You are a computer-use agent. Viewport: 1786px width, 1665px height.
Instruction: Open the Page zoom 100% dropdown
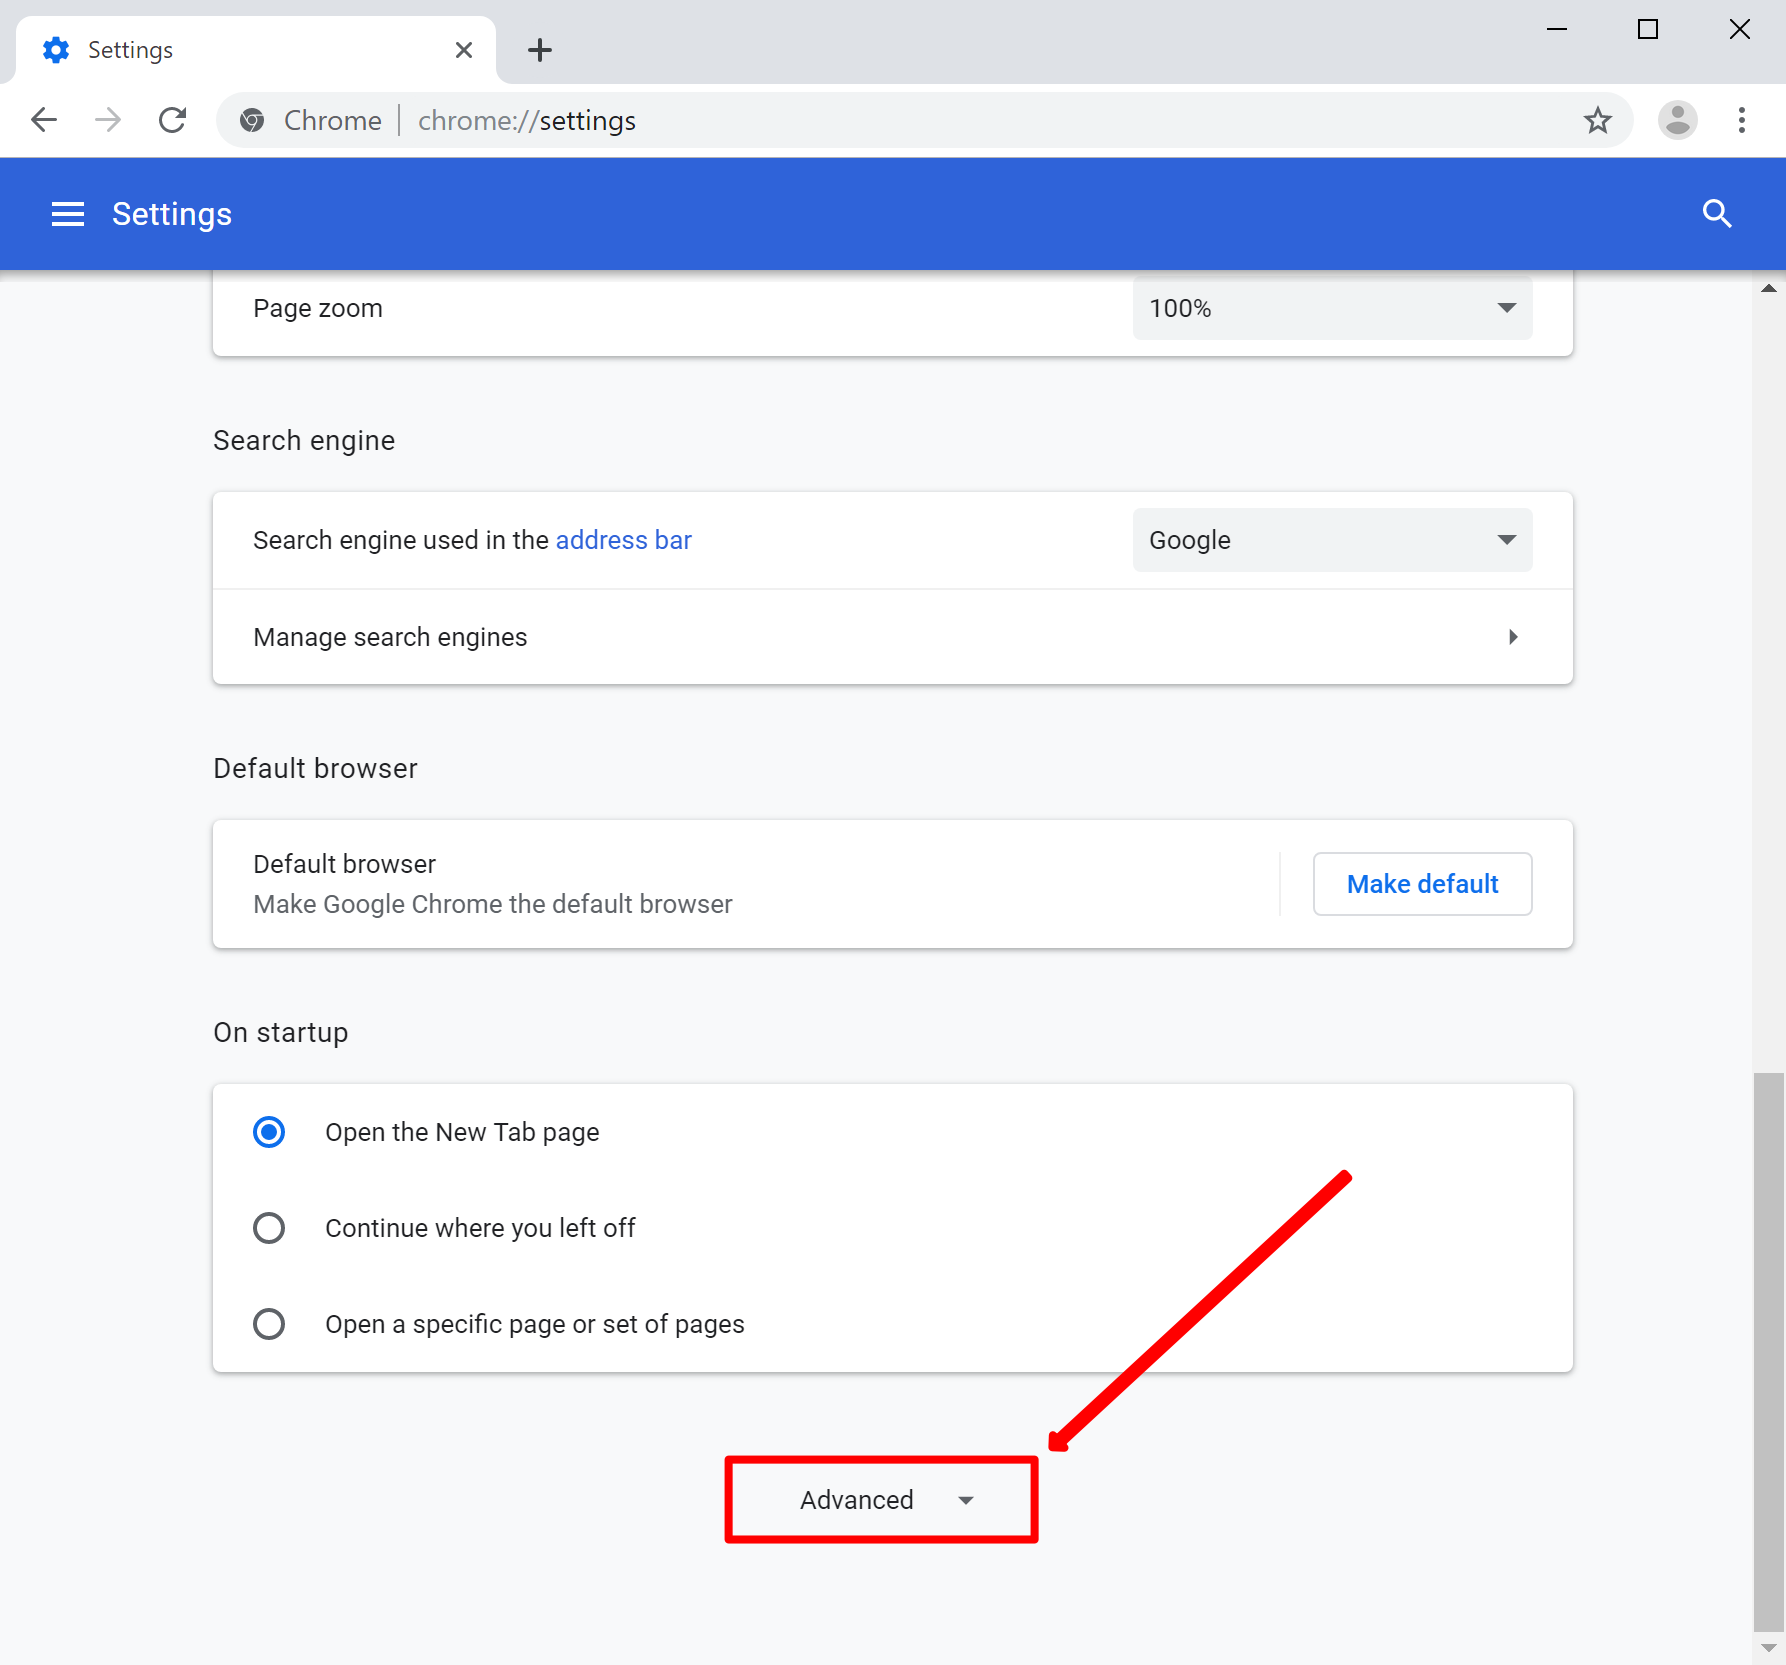1332,308
